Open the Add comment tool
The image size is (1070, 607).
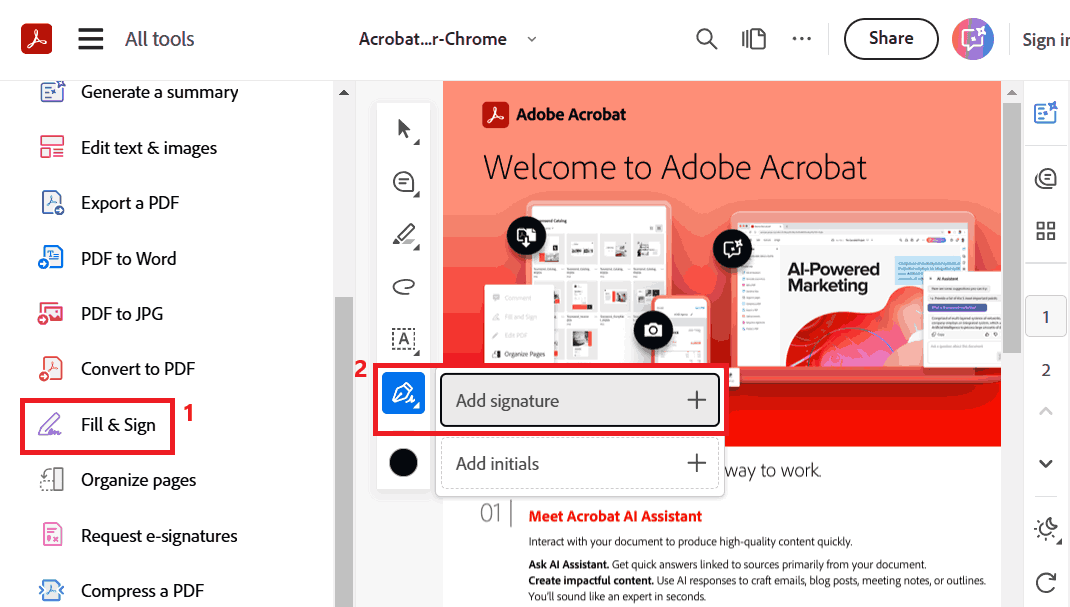403,181
